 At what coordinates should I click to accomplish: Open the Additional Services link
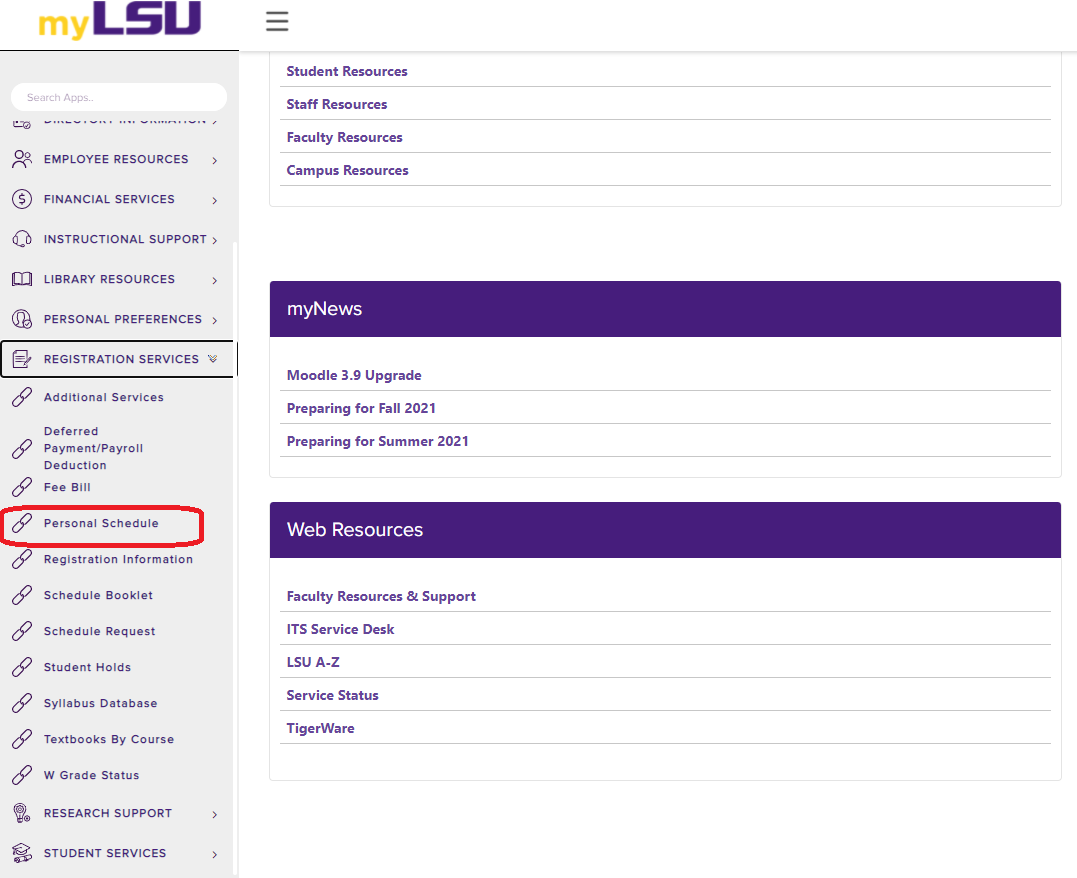[104, 397]
